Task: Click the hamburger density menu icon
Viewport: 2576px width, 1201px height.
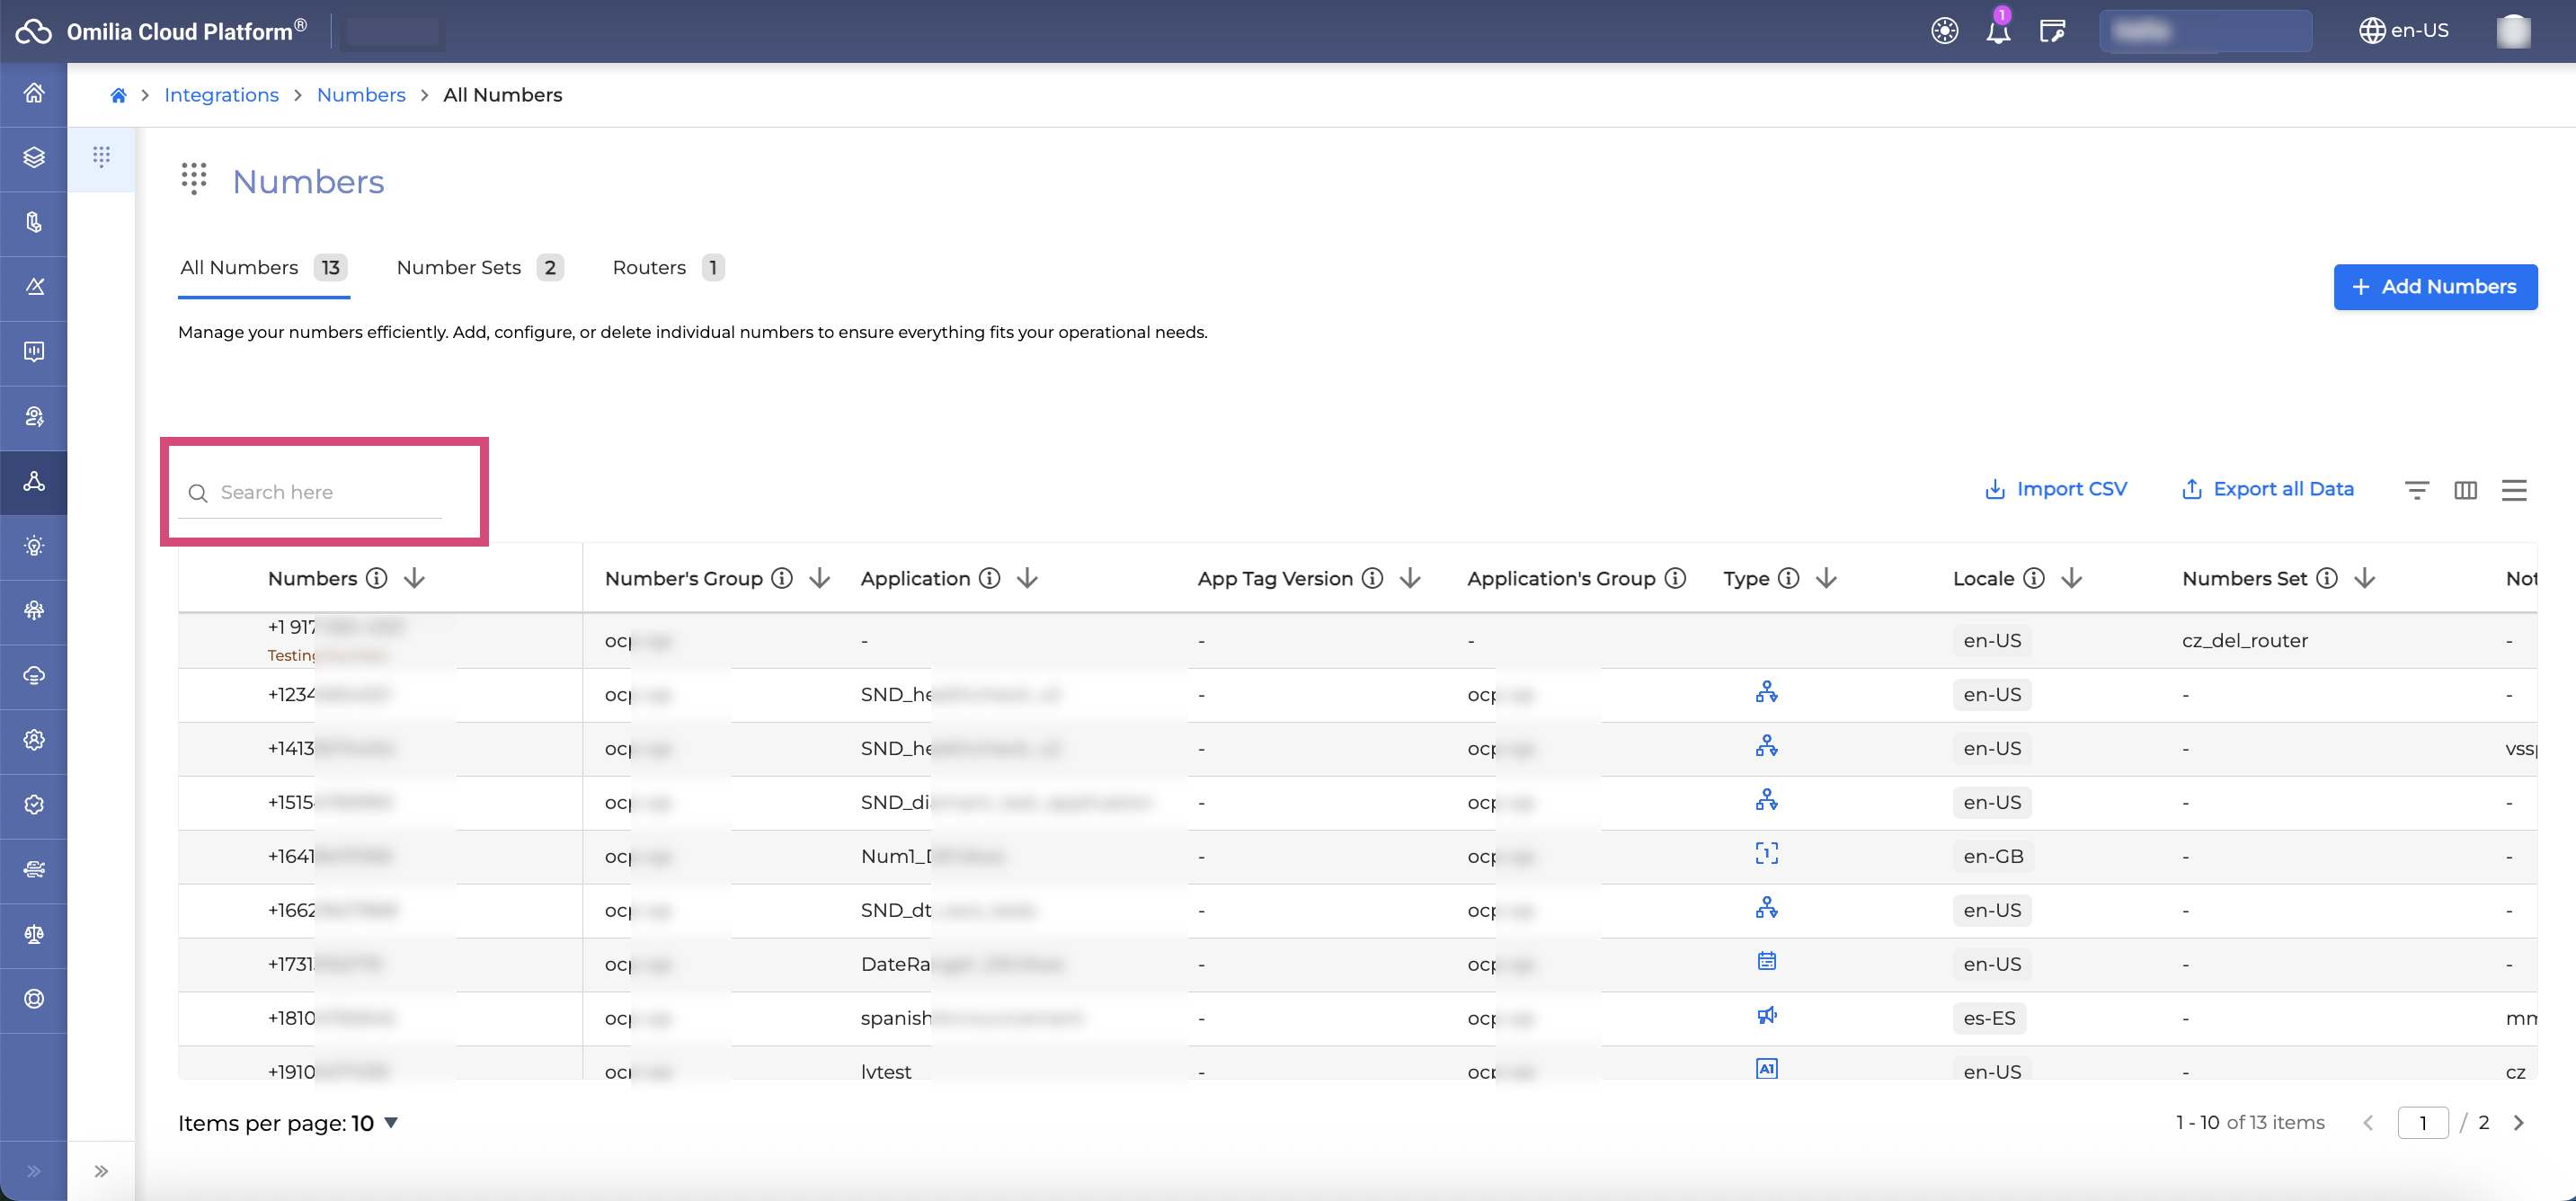Action: (x=2513, y=489)
